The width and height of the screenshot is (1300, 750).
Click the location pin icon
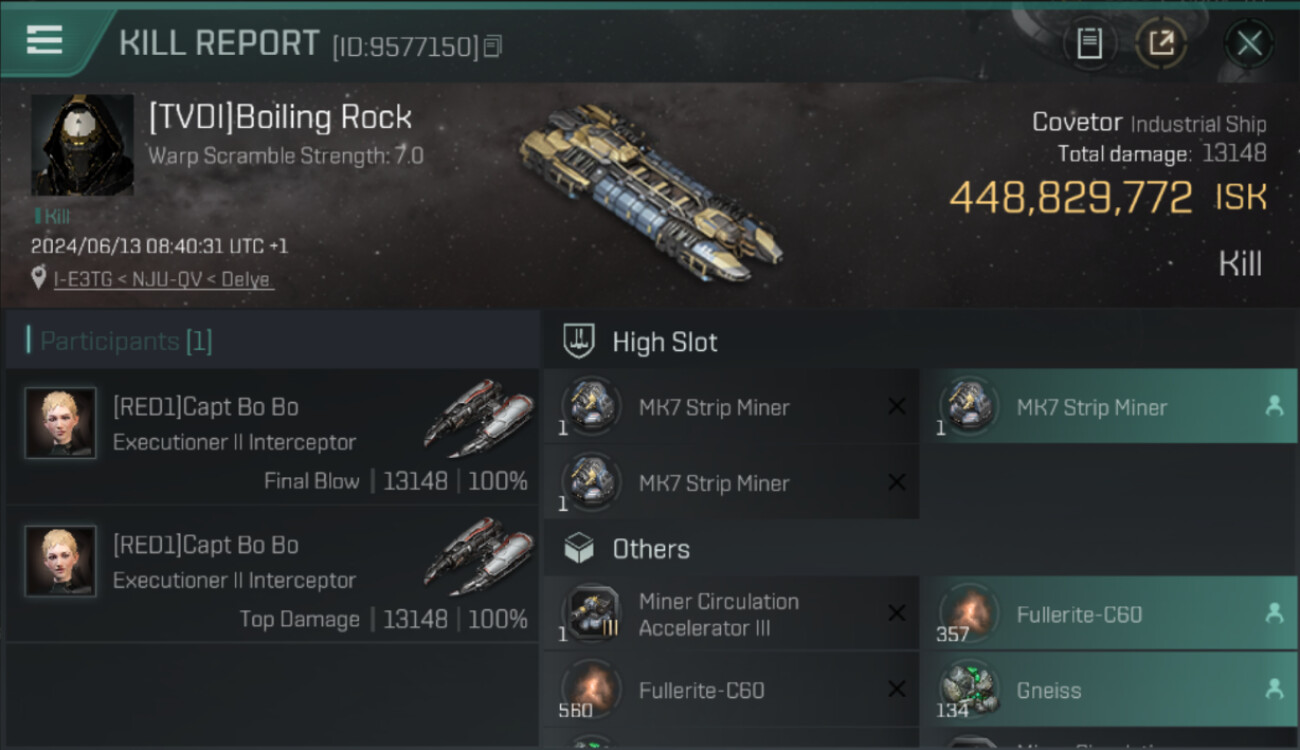tap(39, 278)
